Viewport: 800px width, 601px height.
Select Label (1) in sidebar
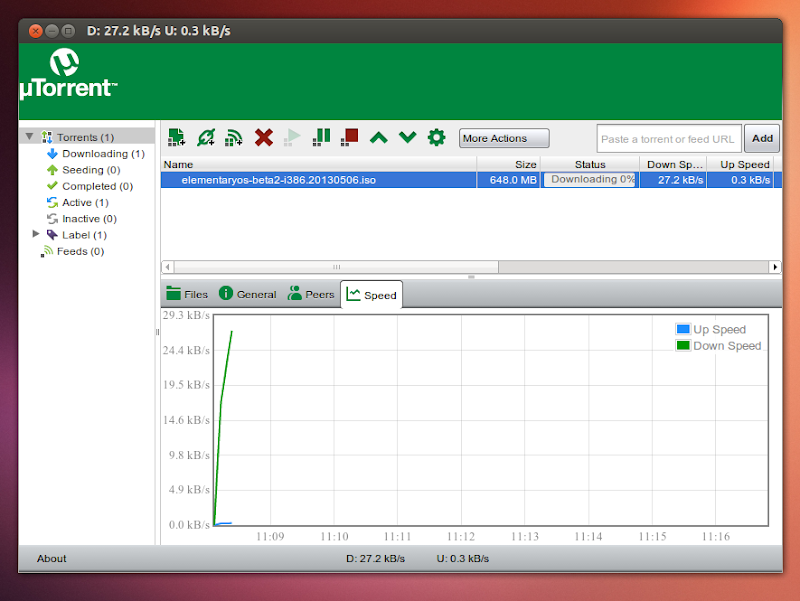(x=84, y=235)
